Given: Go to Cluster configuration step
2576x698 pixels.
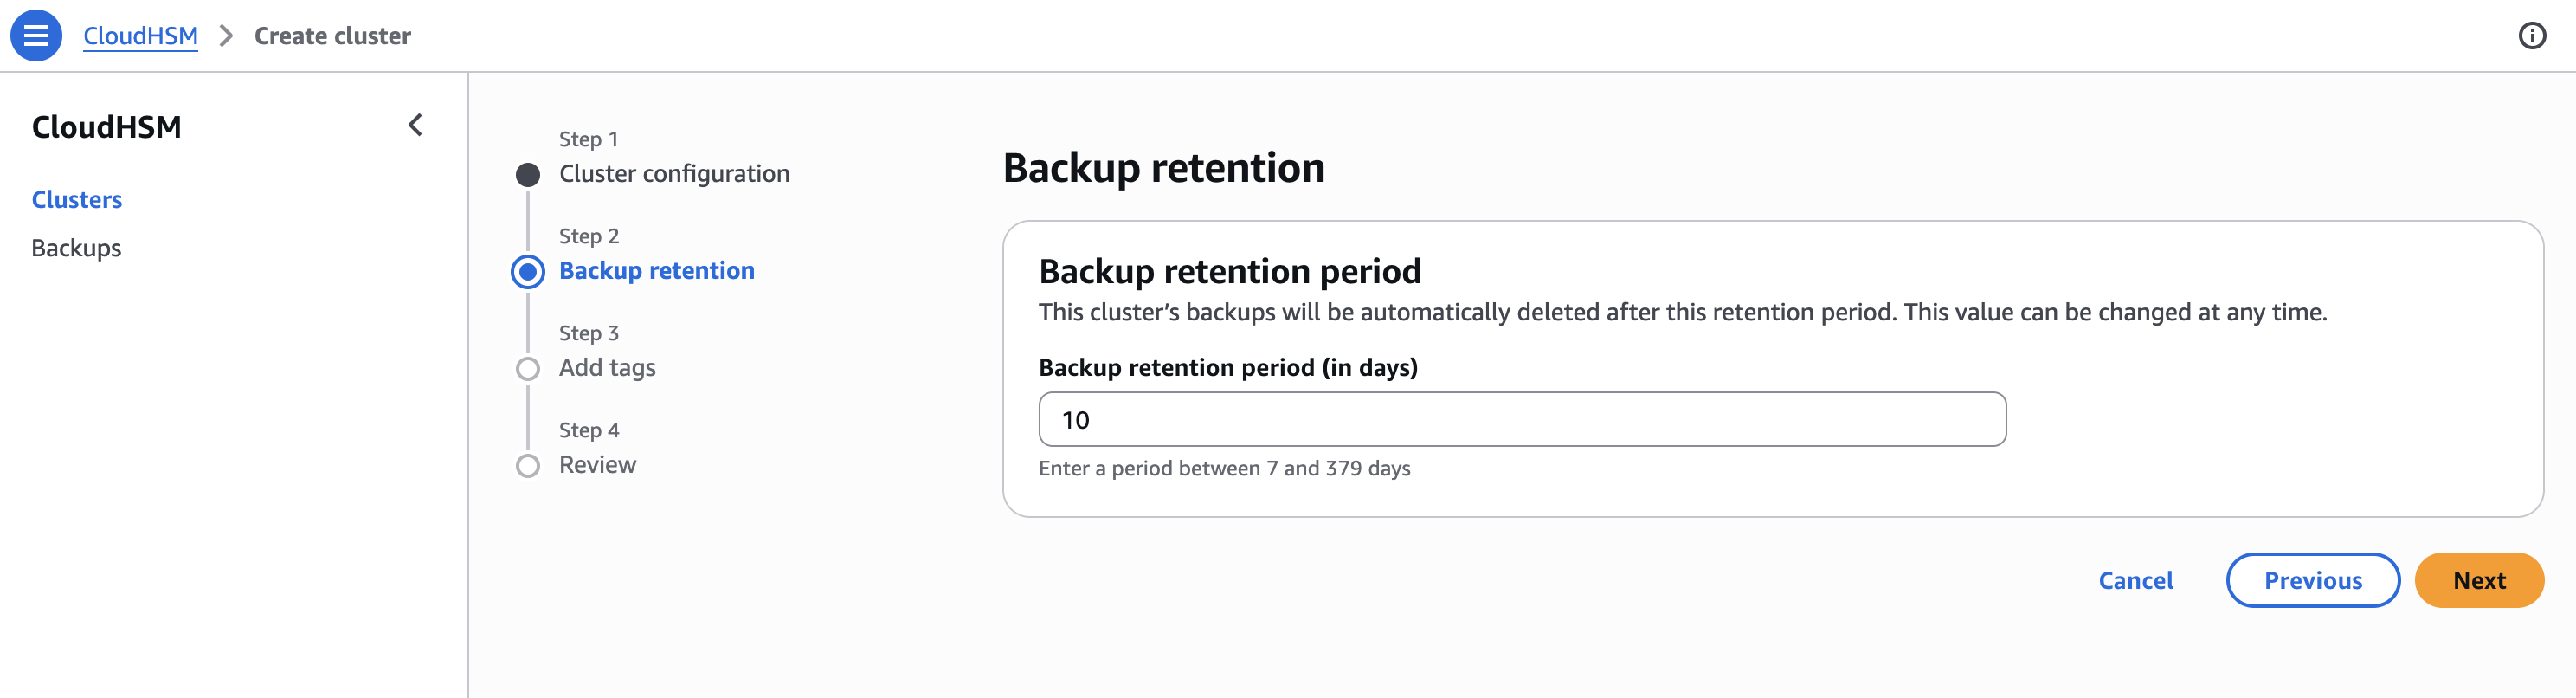Looking at the screenshot, I should click(674, 174).
